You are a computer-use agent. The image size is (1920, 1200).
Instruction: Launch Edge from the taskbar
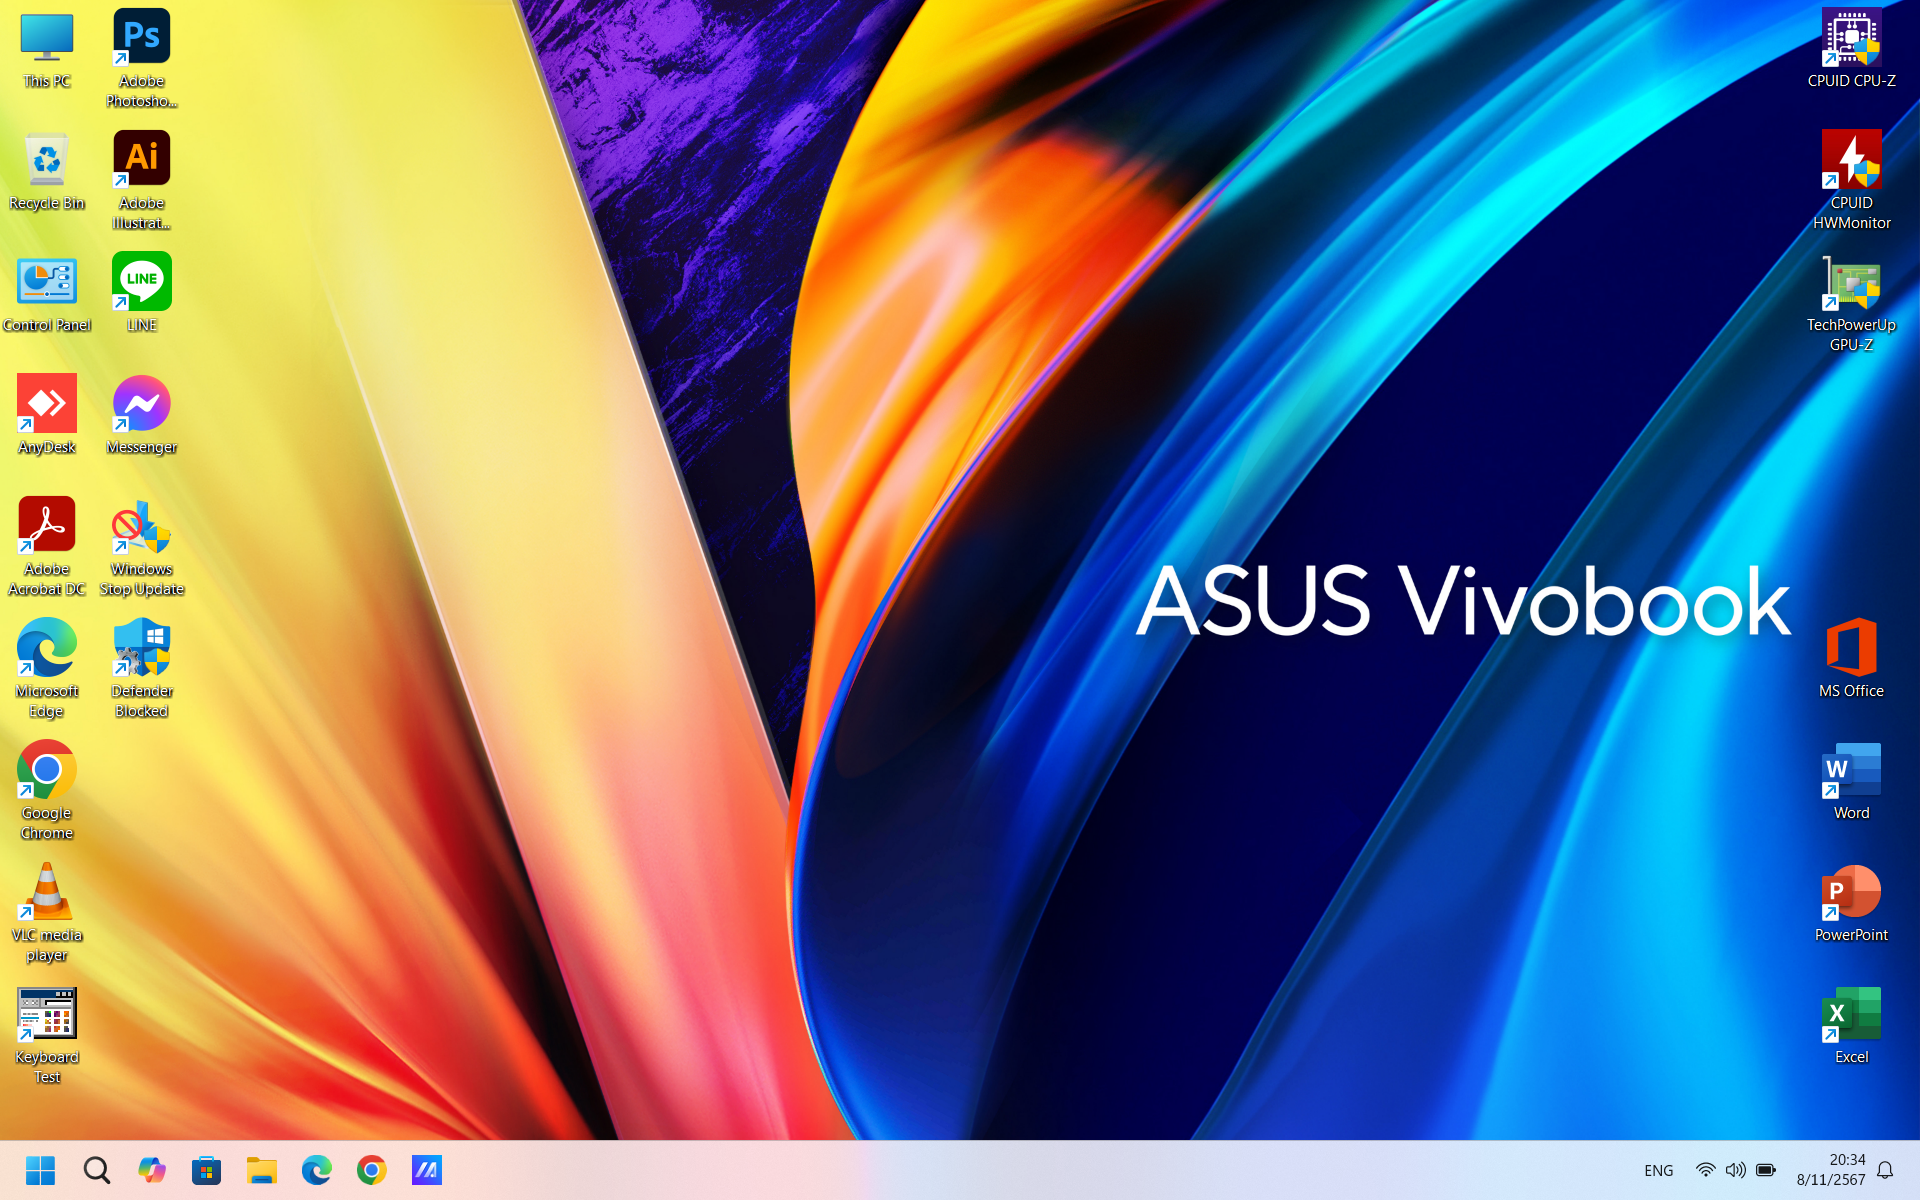tap(316, 1170)
